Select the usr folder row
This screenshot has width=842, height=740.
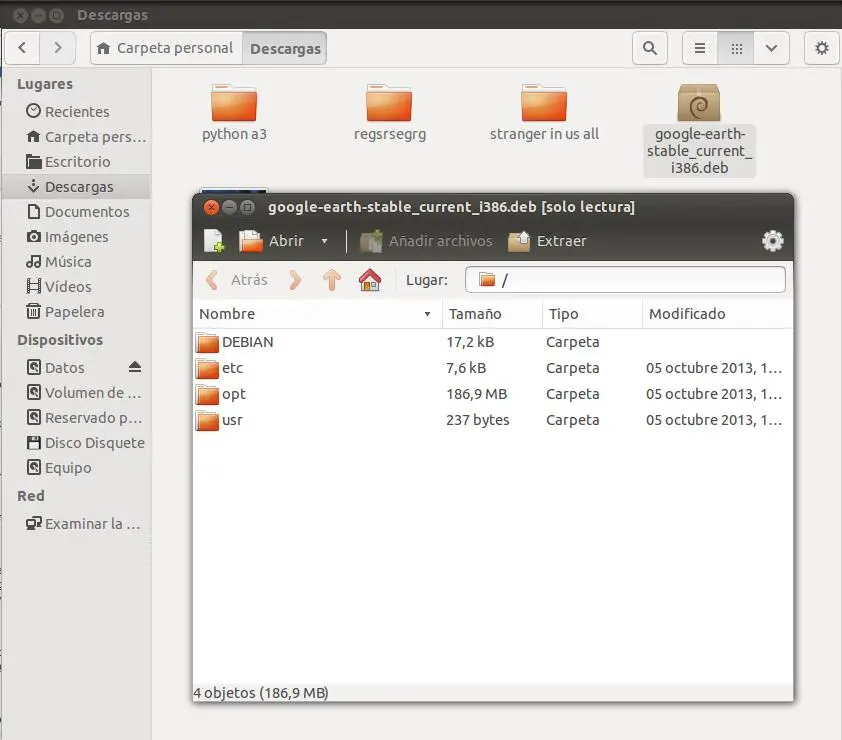493,420
